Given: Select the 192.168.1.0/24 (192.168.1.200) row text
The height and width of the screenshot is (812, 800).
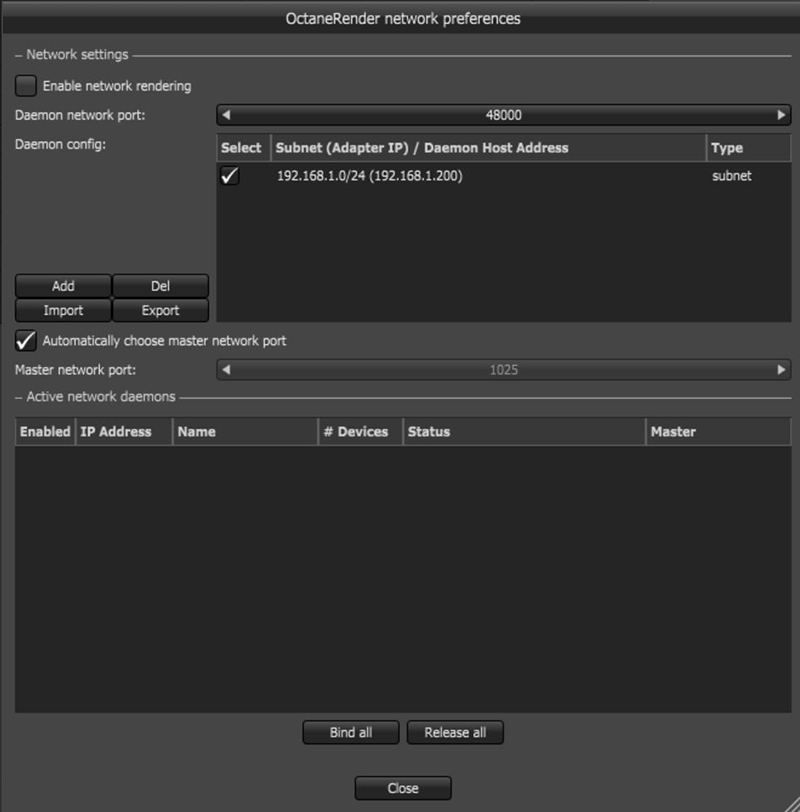Looking at the screenshot, I should [370, 176].
